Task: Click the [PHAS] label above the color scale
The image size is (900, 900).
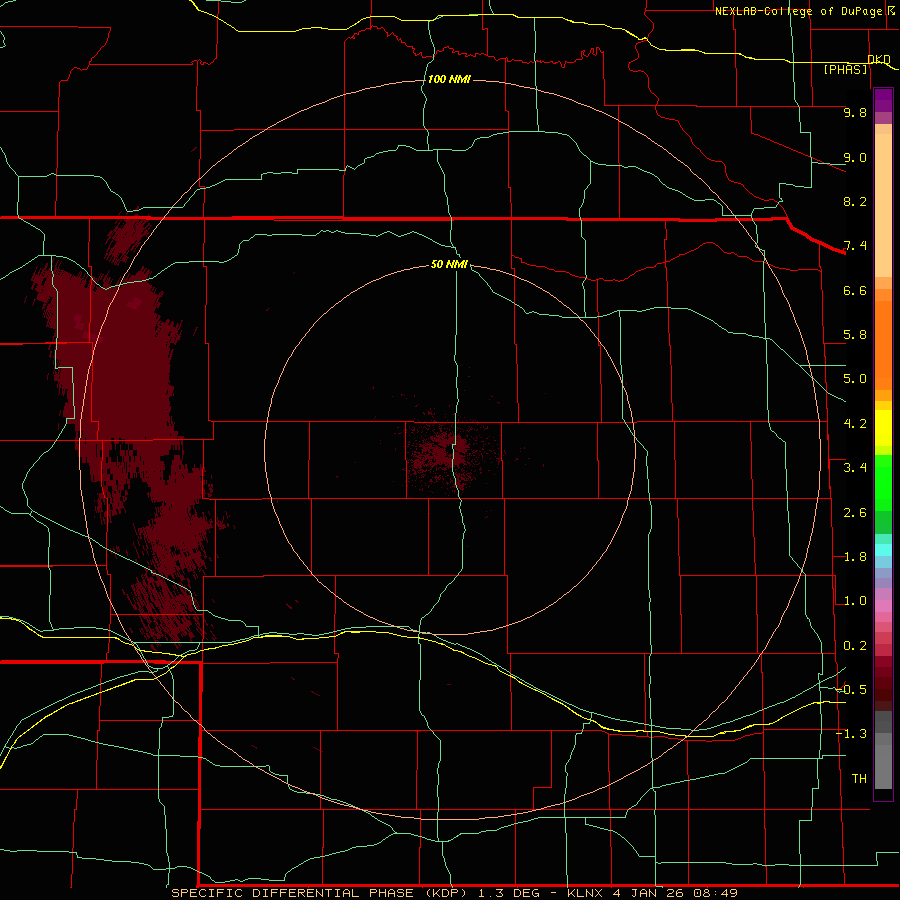Action: [845, 69]
